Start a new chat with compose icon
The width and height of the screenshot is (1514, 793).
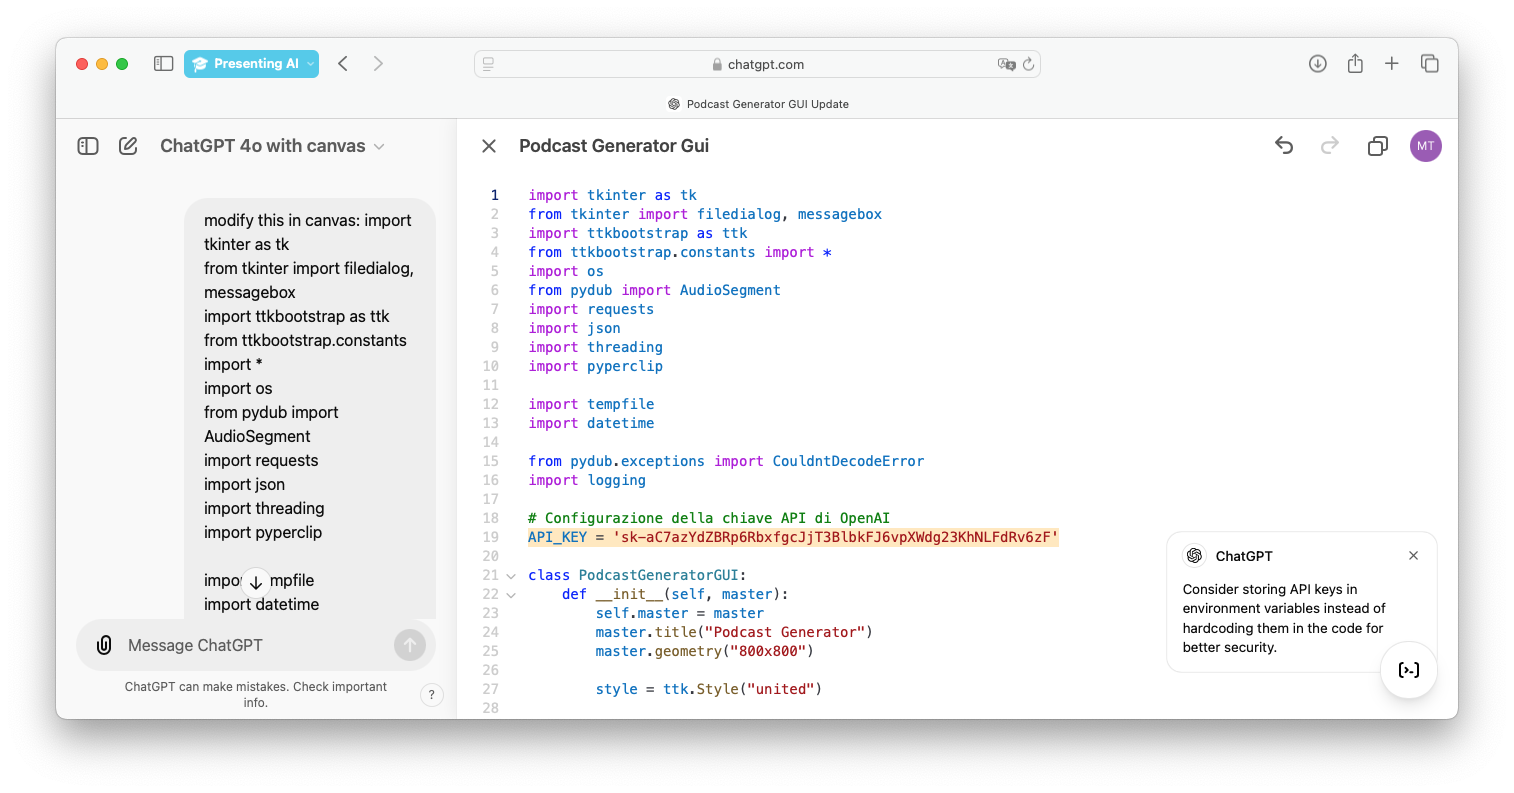tap(128, 146)
